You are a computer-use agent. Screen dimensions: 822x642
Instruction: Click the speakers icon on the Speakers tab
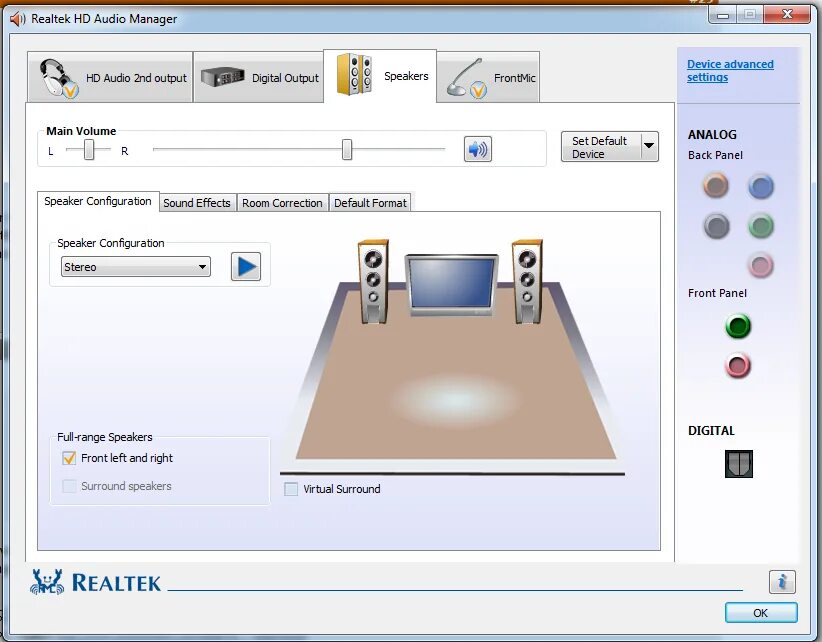[x=354, y=74]
